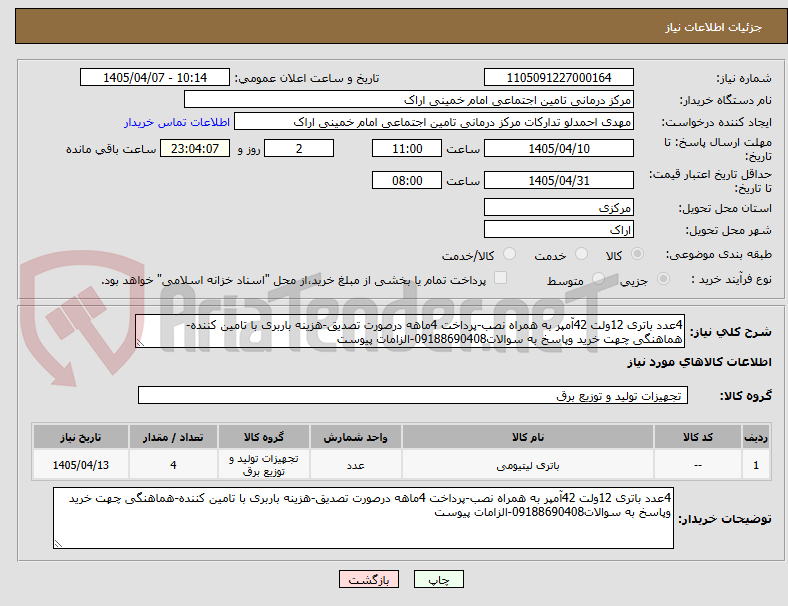Click the باتری لیتیومی item name cell
Viewport: 788px width, 606px height.
tap(528, 465)
